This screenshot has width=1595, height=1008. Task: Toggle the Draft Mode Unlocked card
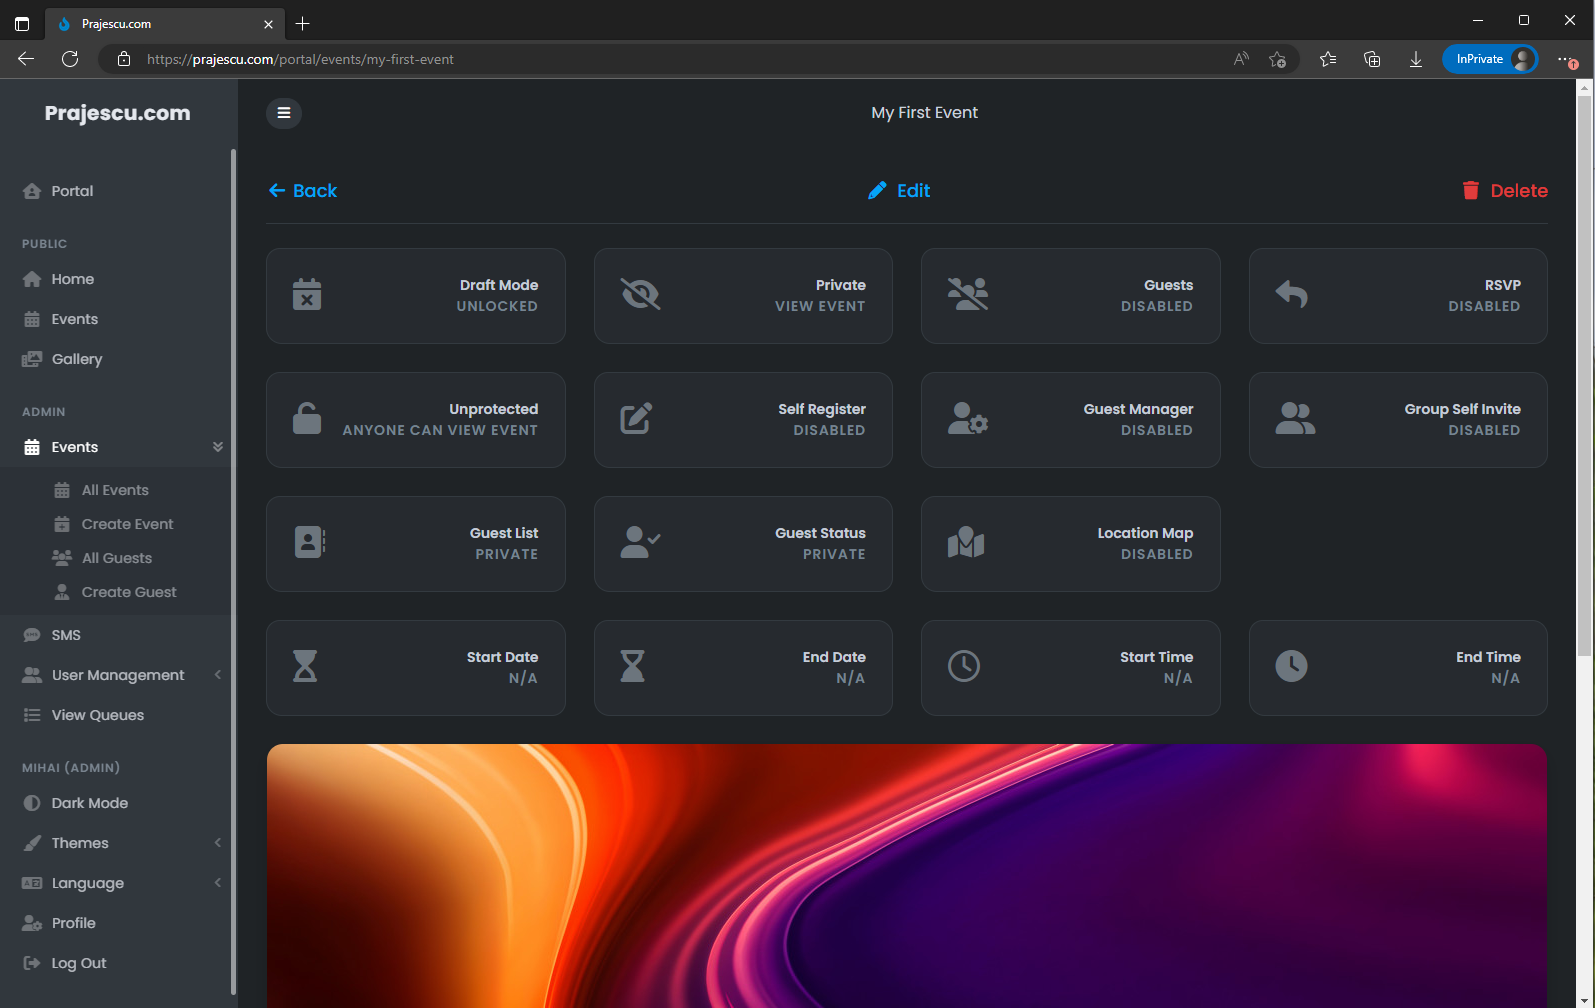click(416, 296)
